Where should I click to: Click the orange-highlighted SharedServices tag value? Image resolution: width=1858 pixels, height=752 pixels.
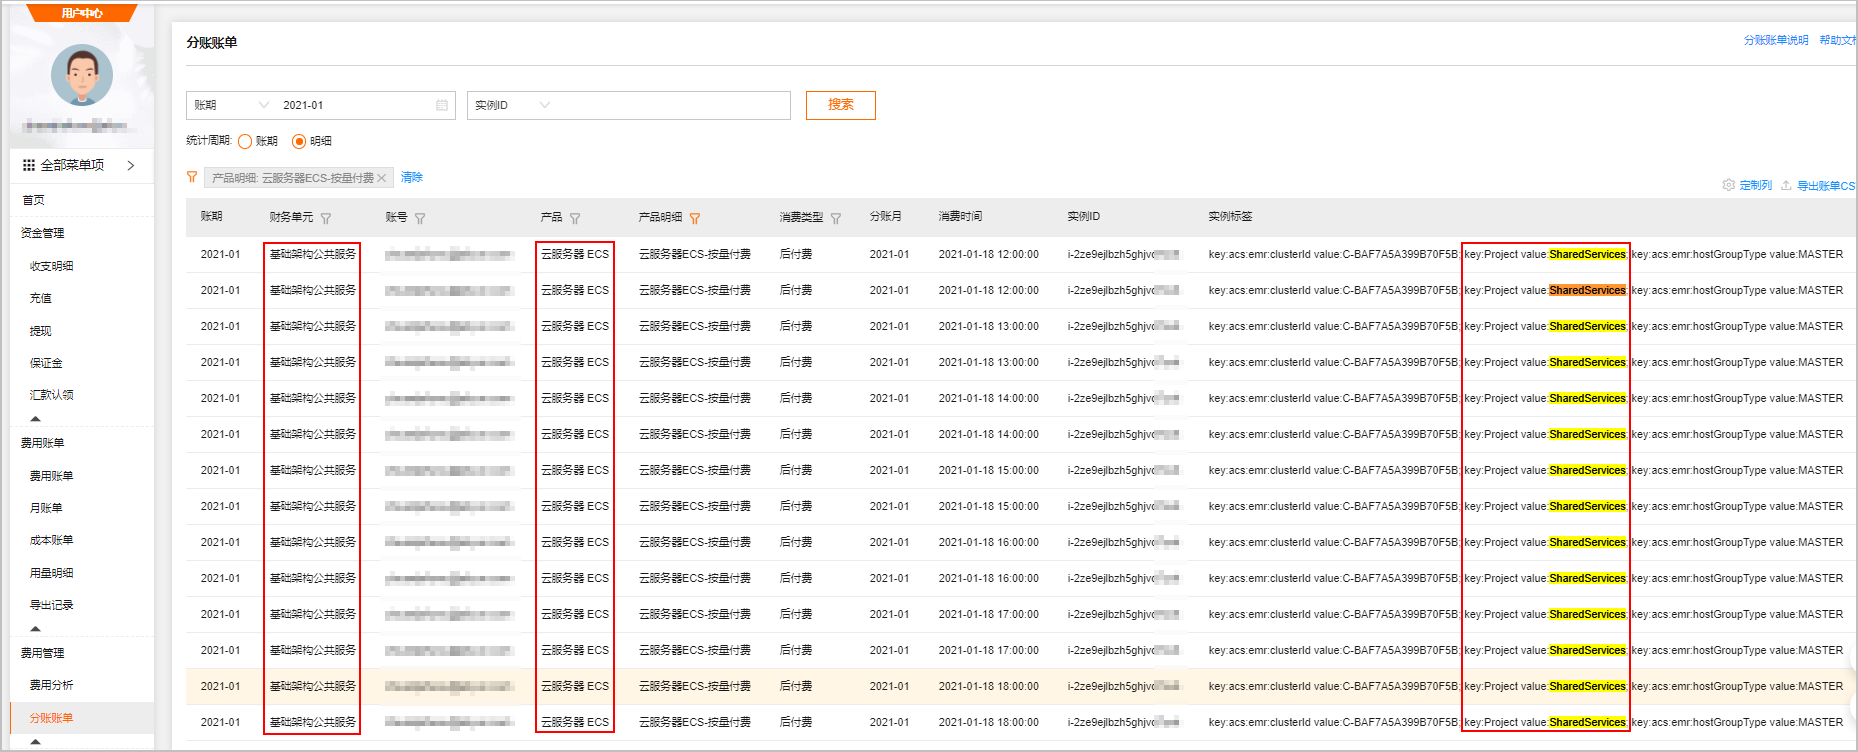click(1587, 290)
